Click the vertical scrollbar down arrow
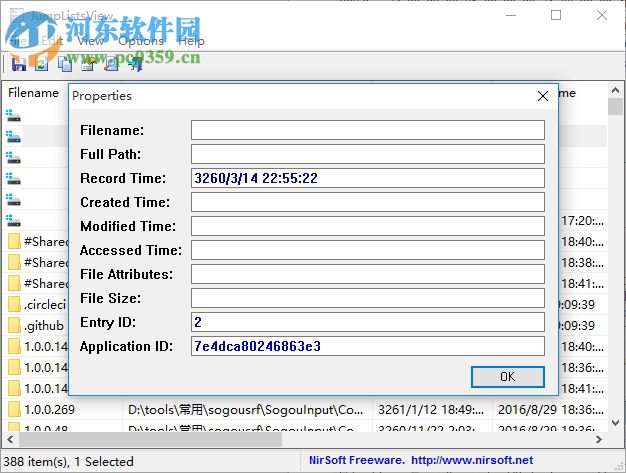This screenshot has width=626, height=473. (615, 422)
